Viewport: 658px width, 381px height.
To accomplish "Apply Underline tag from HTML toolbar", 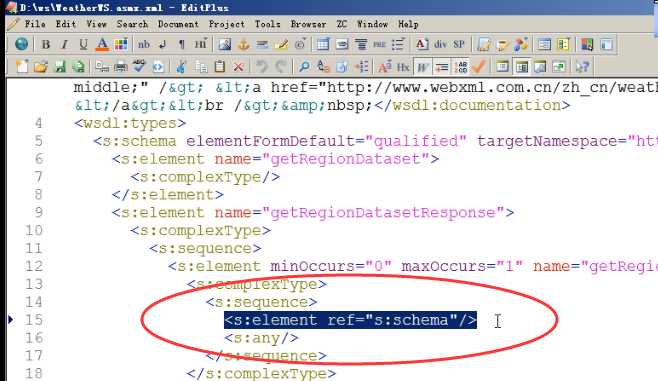I will pos(83,44).
